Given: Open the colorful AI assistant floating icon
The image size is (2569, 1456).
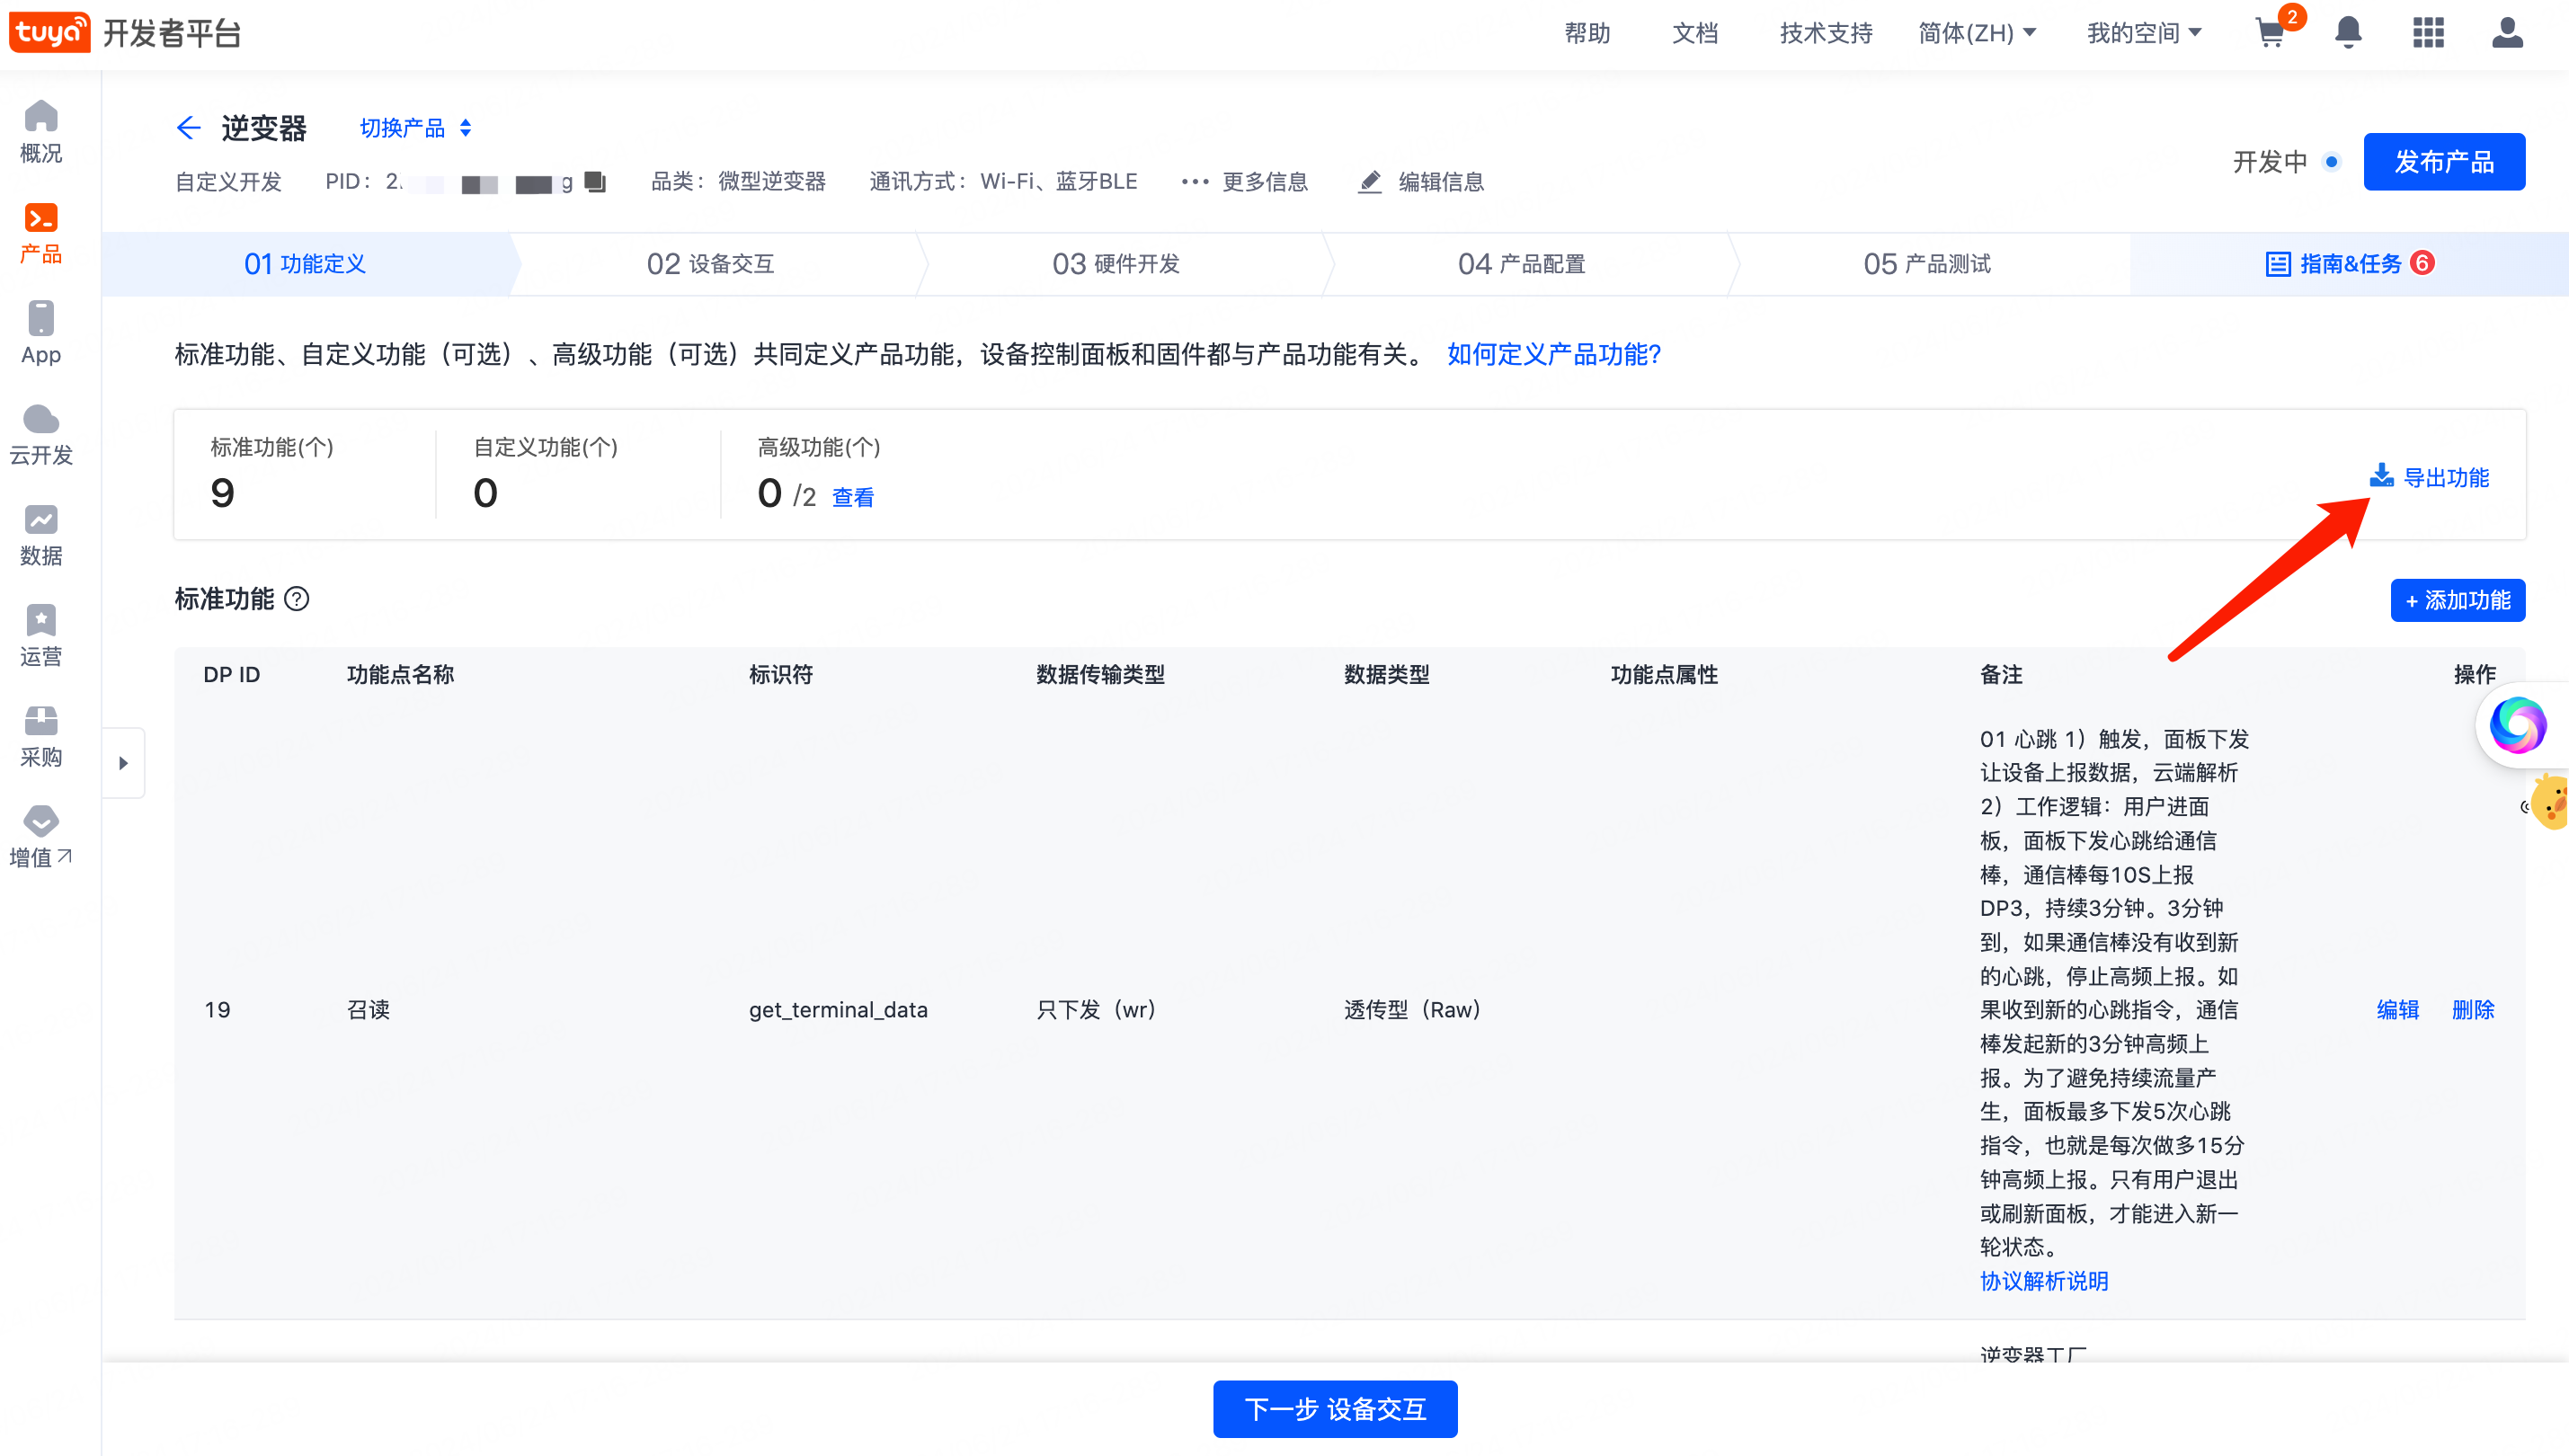Looking at the screenshot, I should tap(2518, 725).
